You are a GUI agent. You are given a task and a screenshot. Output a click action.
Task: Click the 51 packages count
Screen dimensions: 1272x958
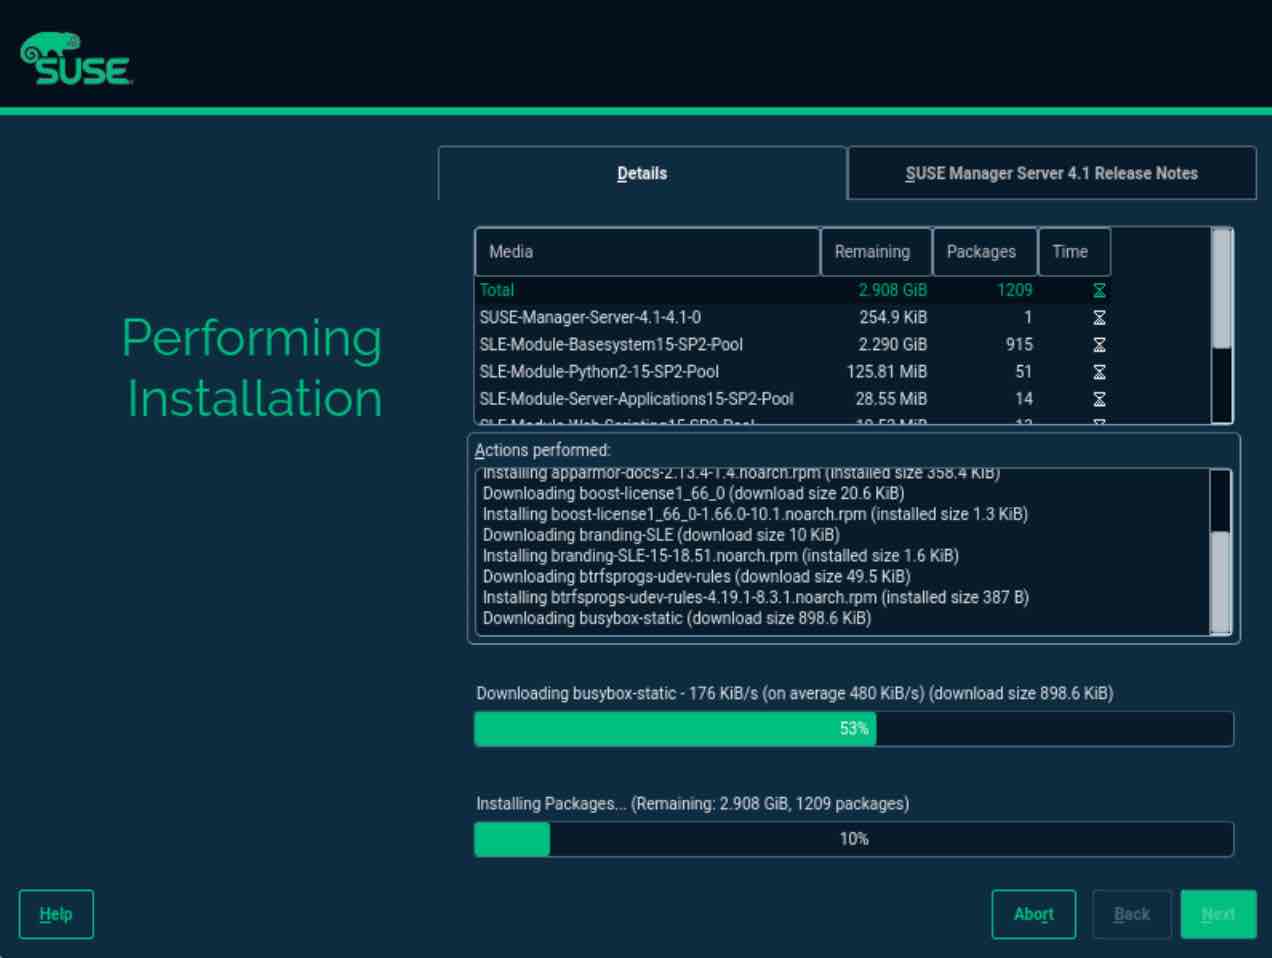click(1024, 371)
